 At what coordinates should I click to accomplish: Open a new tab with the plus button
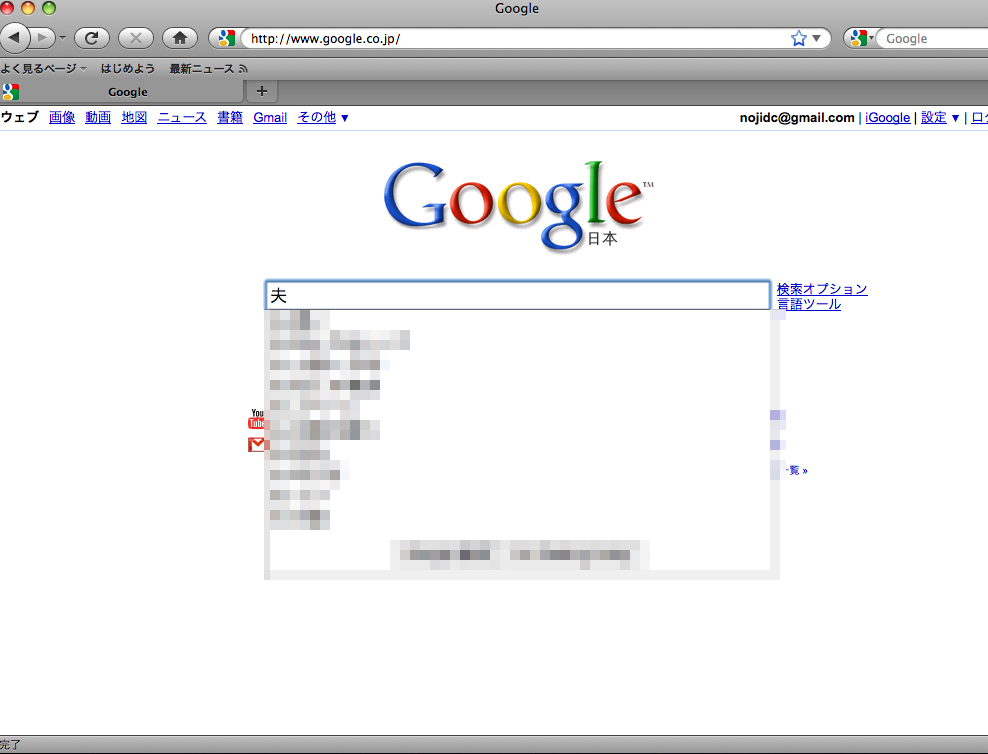(261, 91)
